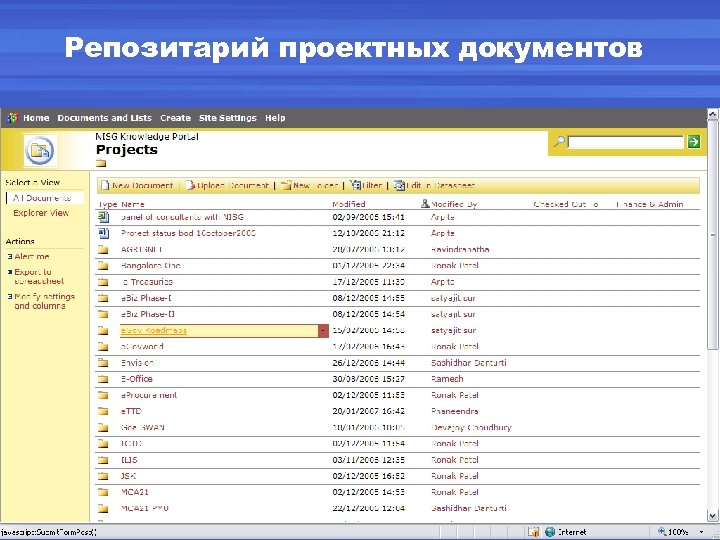Viewport: 720px width, 540px height.
Task: Sort by the Checked Out To column
Action: (x=566, y=204)
